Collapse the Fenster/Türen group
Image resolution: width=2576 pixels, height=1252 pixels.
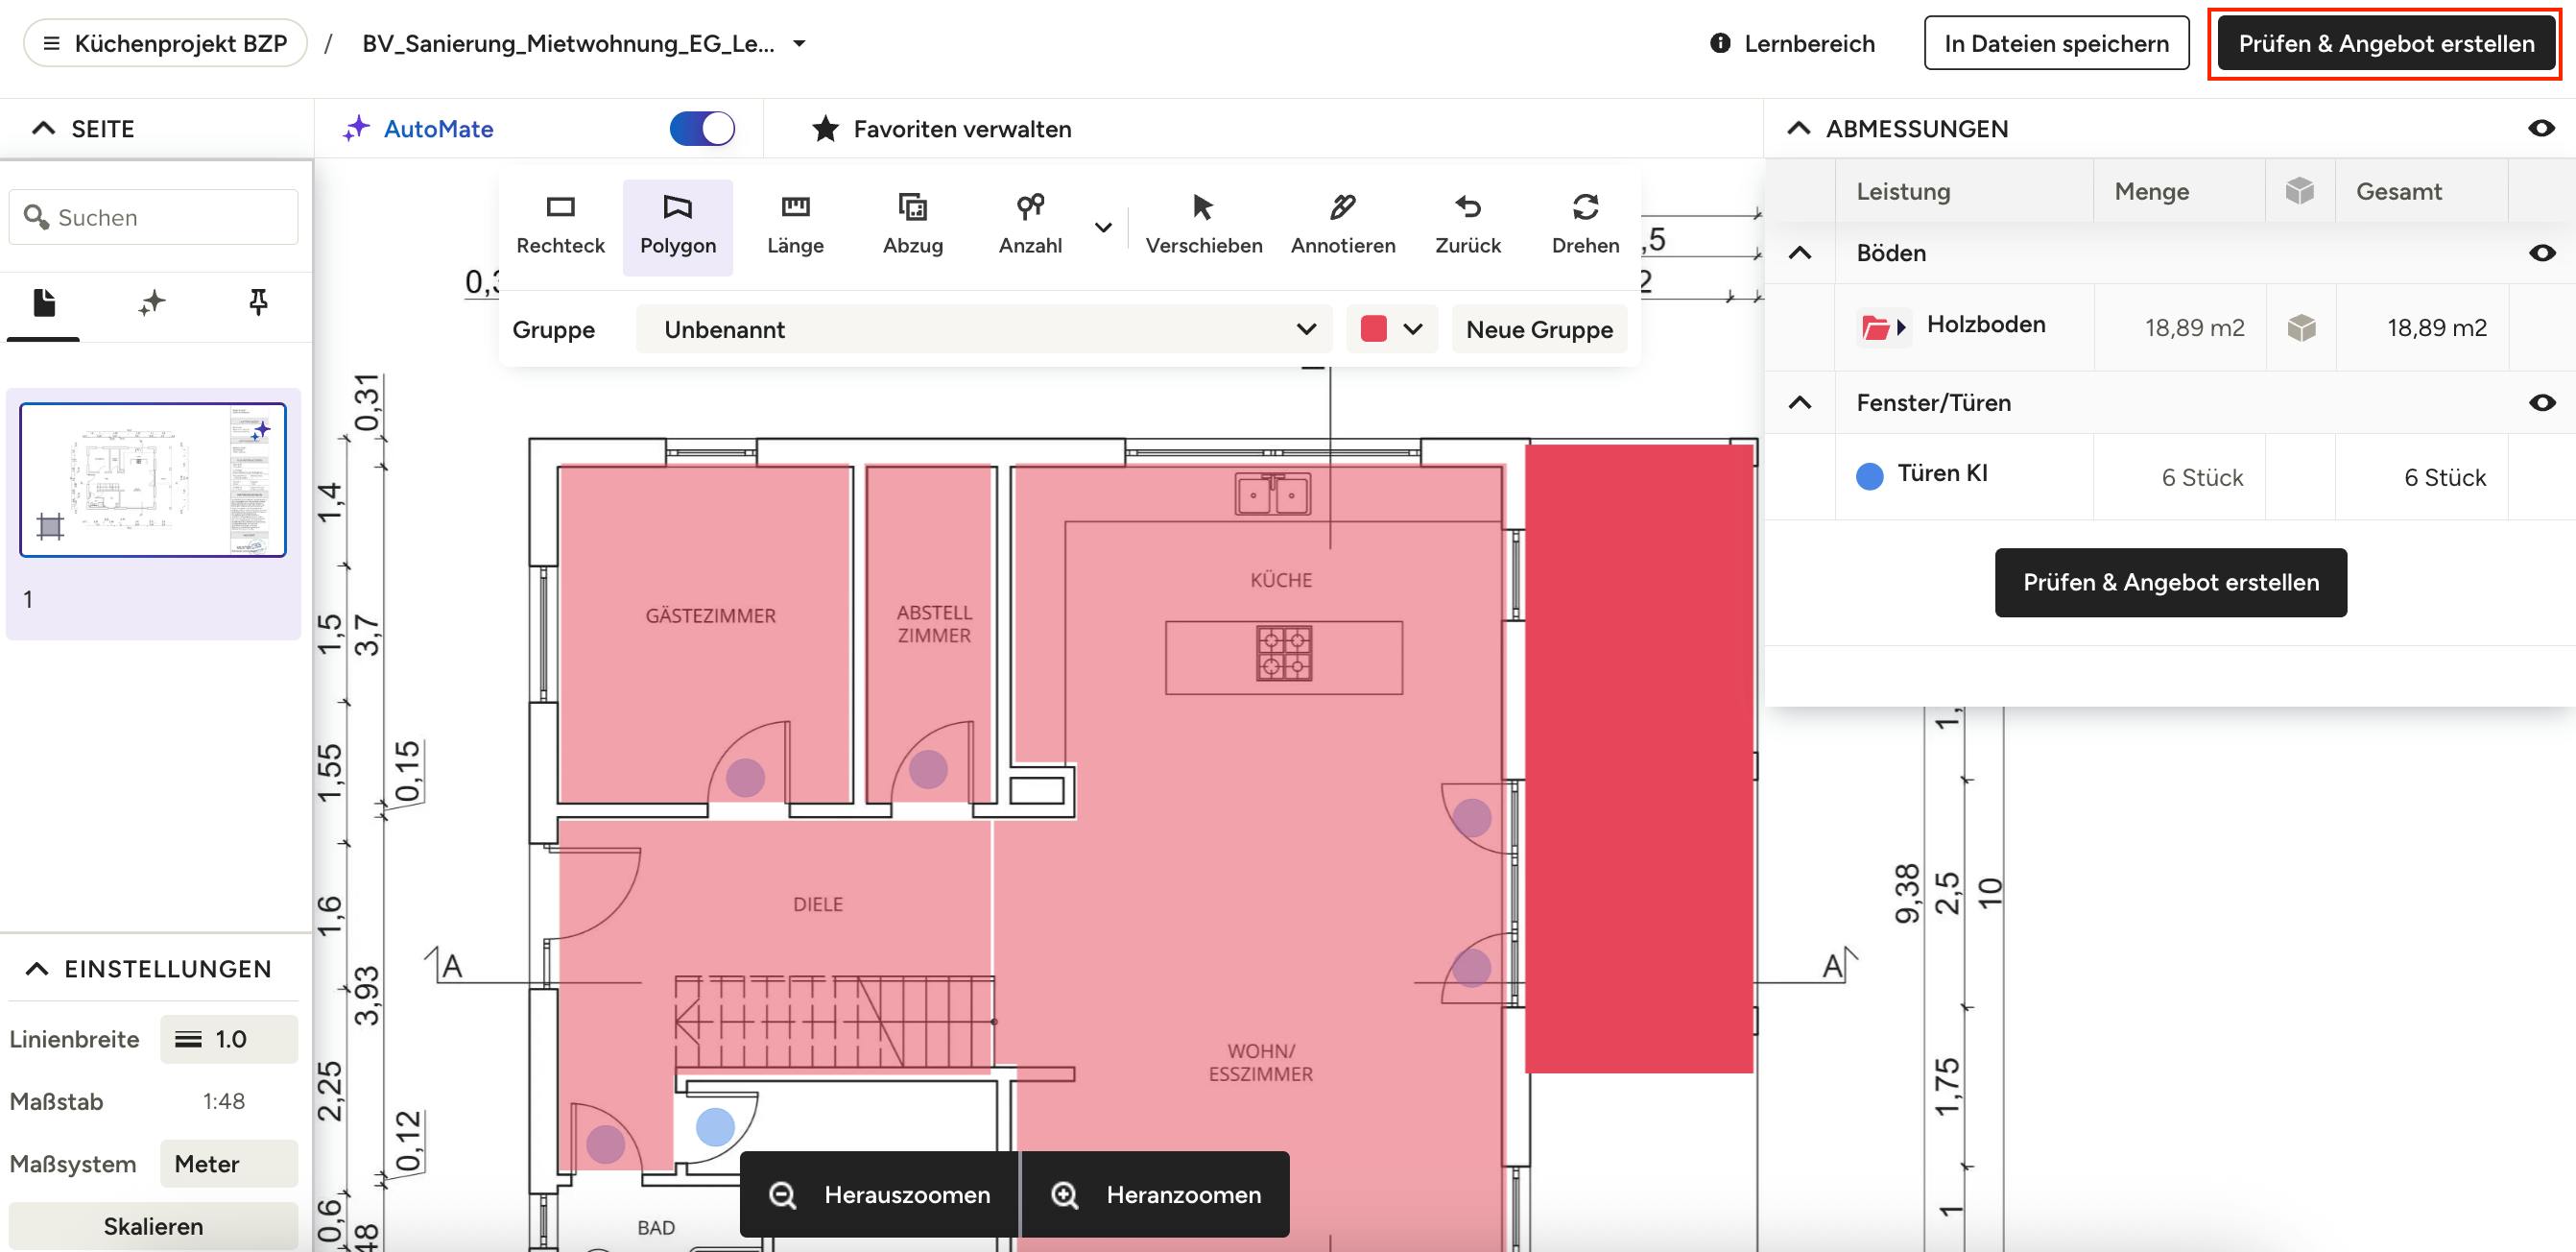(1800, 403)
